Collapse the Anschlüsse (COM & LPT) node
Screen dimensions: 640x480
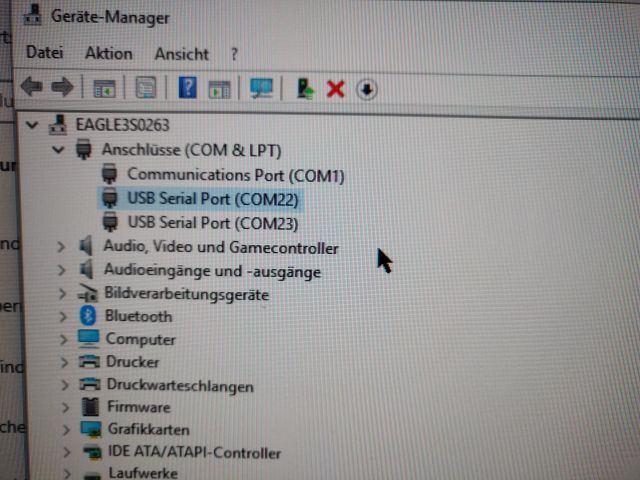pyautogui.click(x=58, y=150)
